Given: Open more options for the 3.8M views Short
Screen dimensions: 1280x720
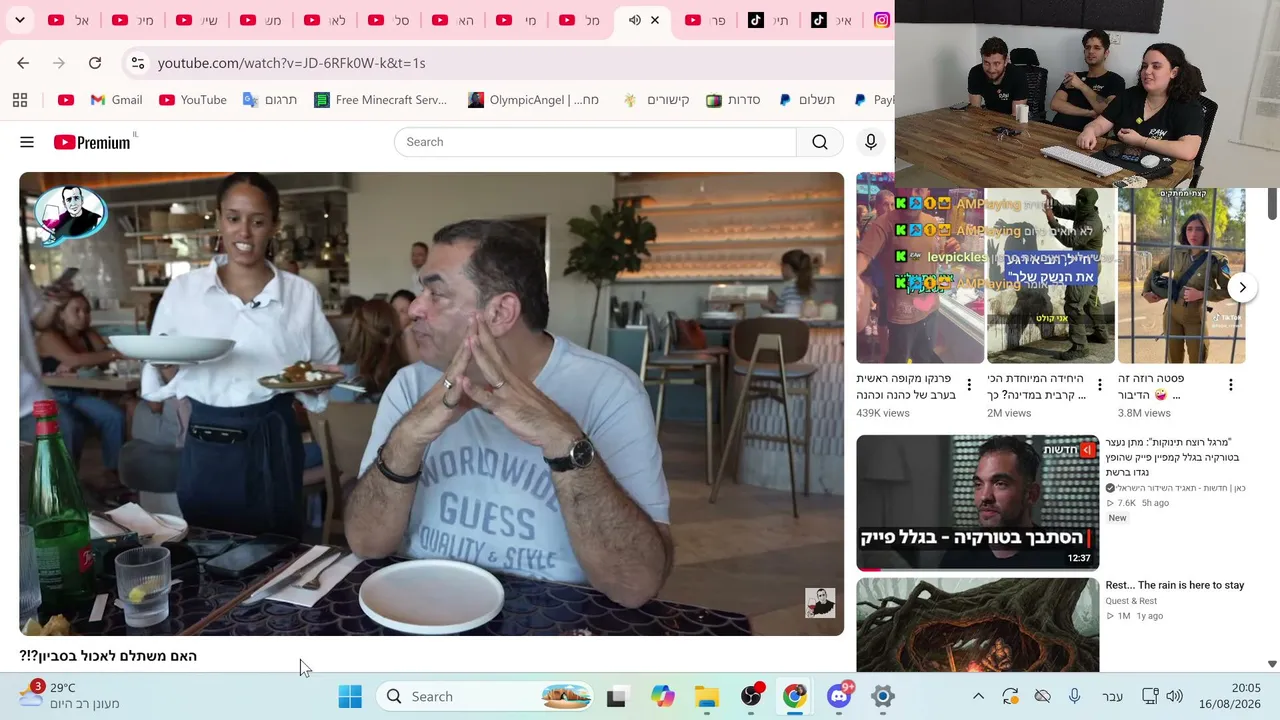Looking at the screenshot, I should [1231, 385].
